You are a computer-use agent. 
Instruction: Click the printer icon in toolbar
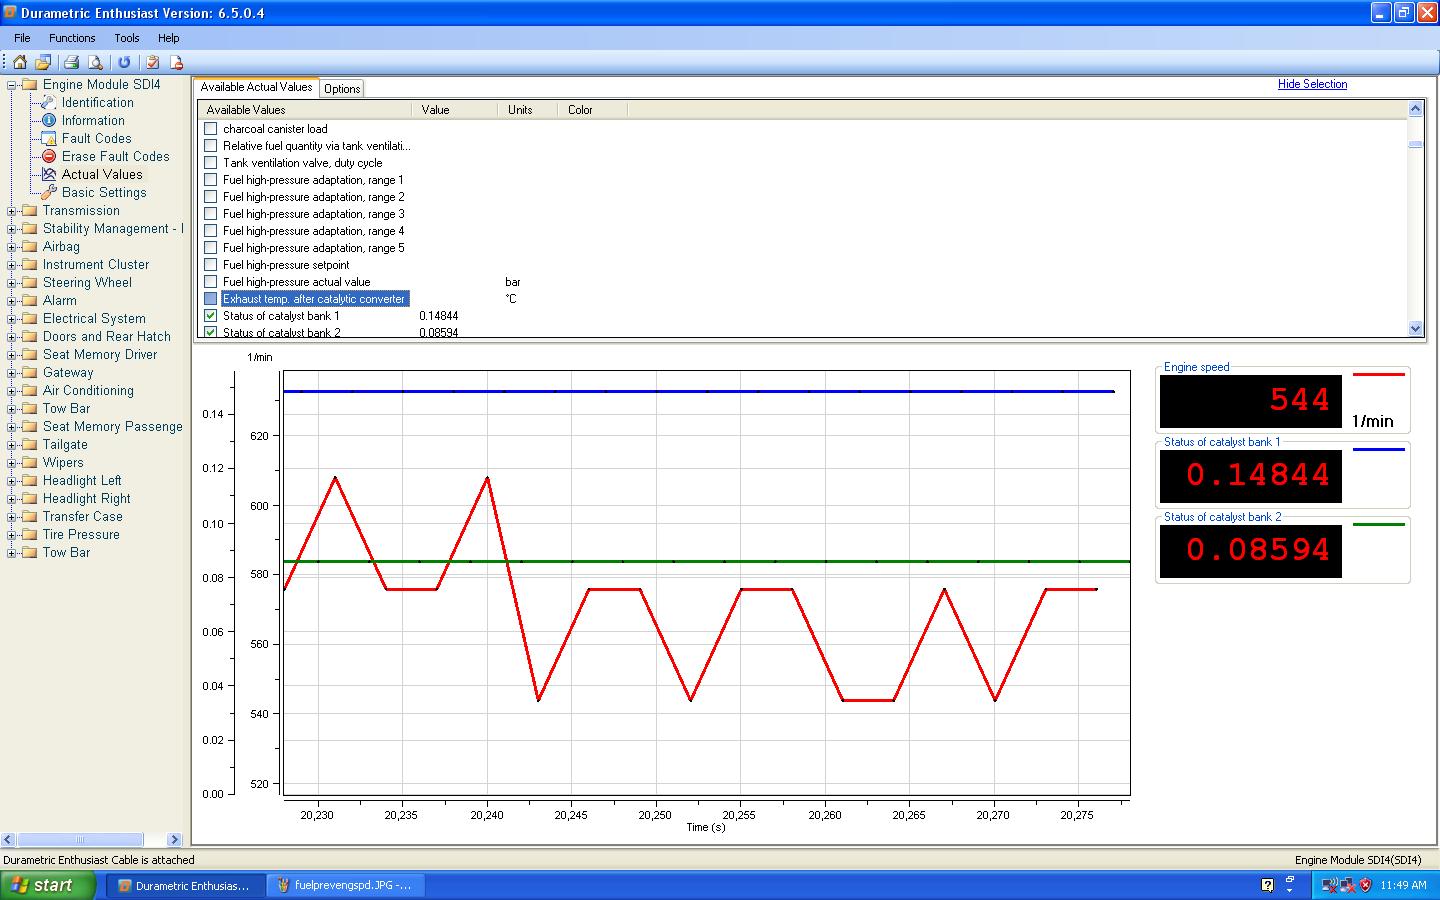tap(72, 62)
